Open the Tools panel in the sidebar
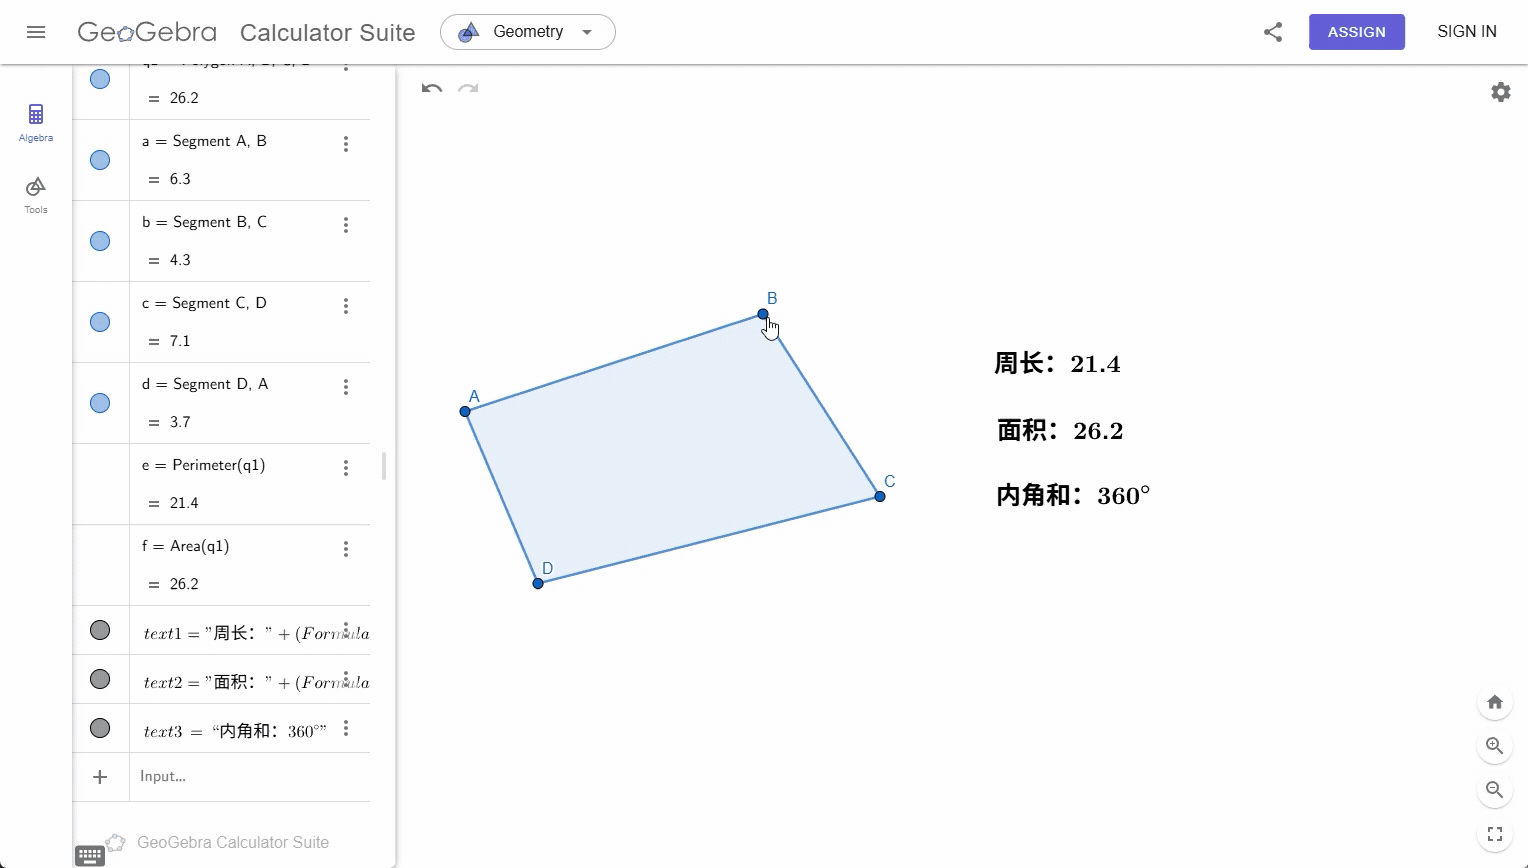1528x868 pixels. pos(35,193)
